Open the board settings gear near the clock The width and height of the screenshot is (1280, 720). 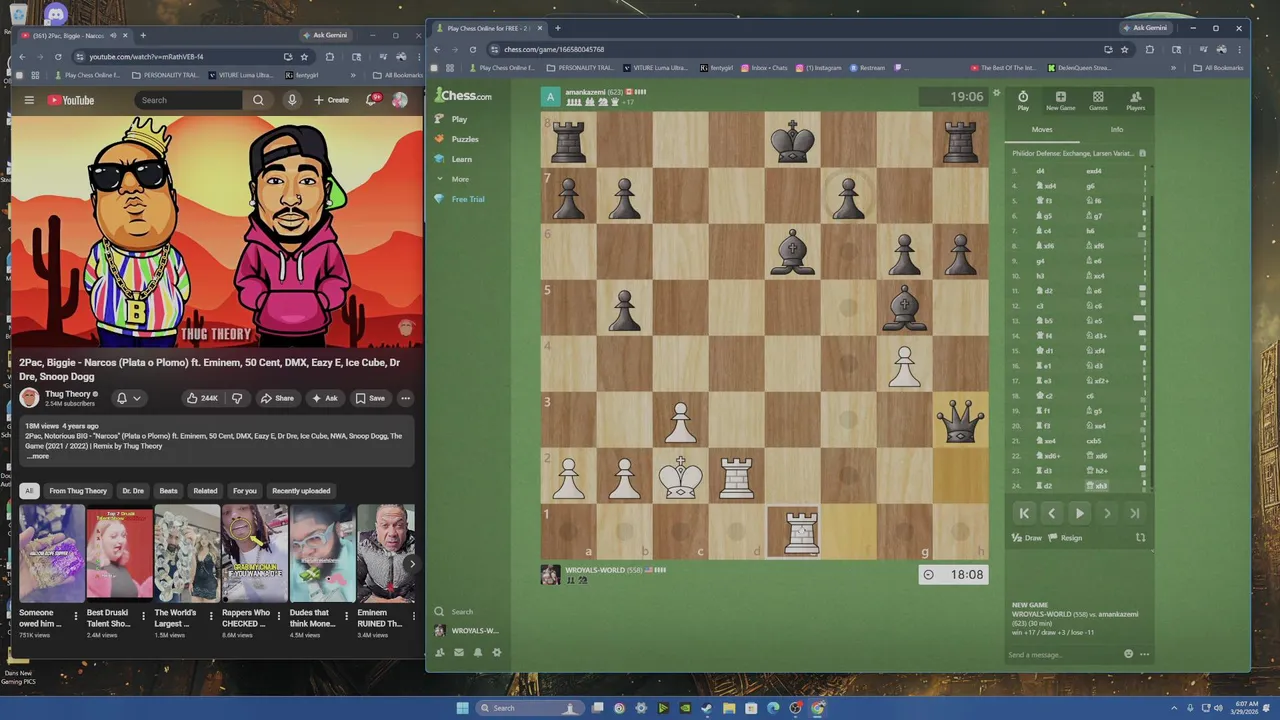pyautogui.click(x=996, y=94)
